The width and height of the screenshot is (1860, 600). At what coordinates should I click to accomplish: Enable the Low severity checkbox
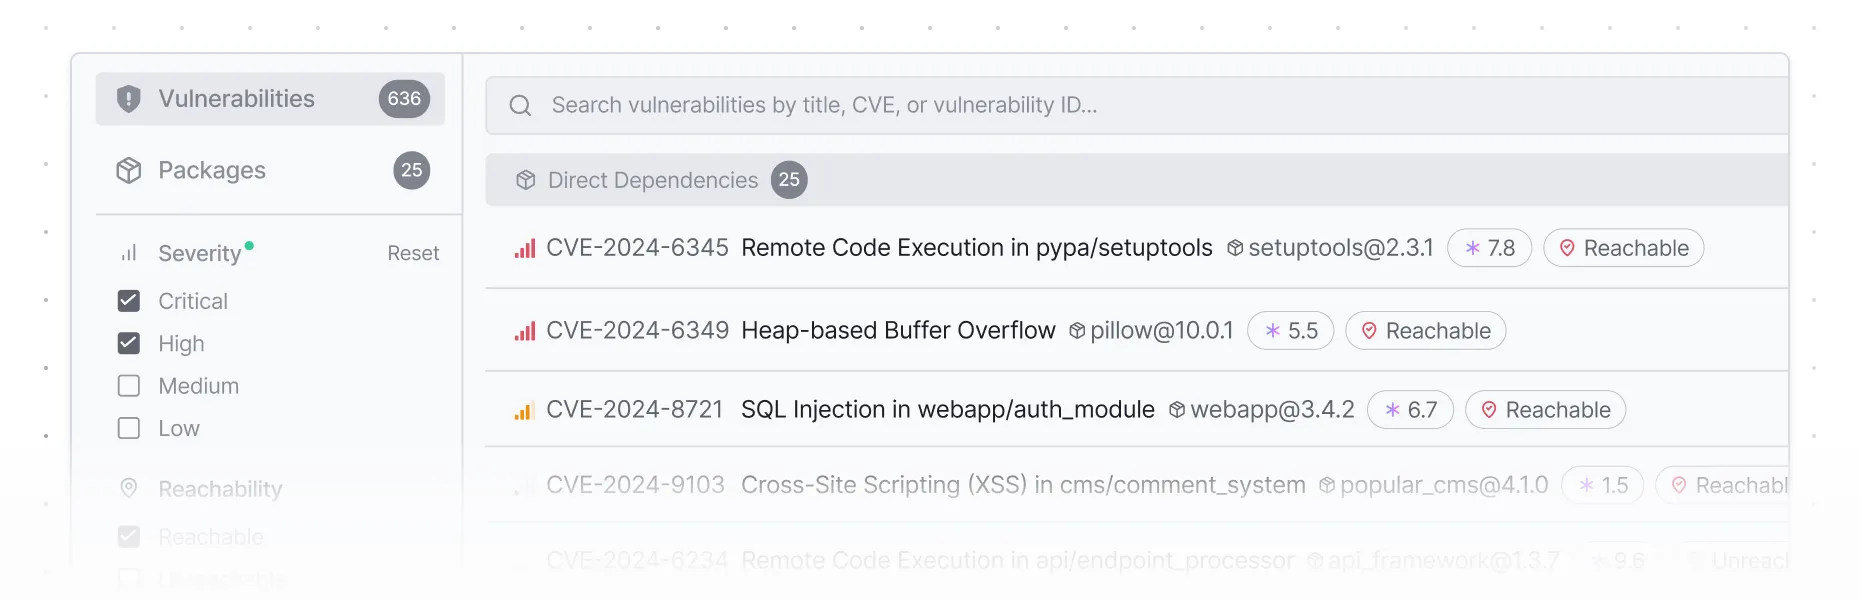pos(129,428)
